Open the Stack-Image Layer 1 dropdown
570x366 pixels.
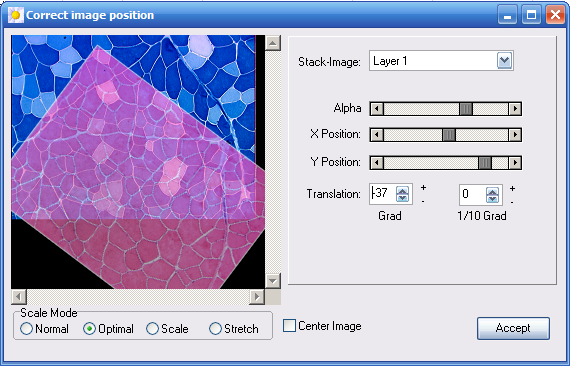coord(505,61)
